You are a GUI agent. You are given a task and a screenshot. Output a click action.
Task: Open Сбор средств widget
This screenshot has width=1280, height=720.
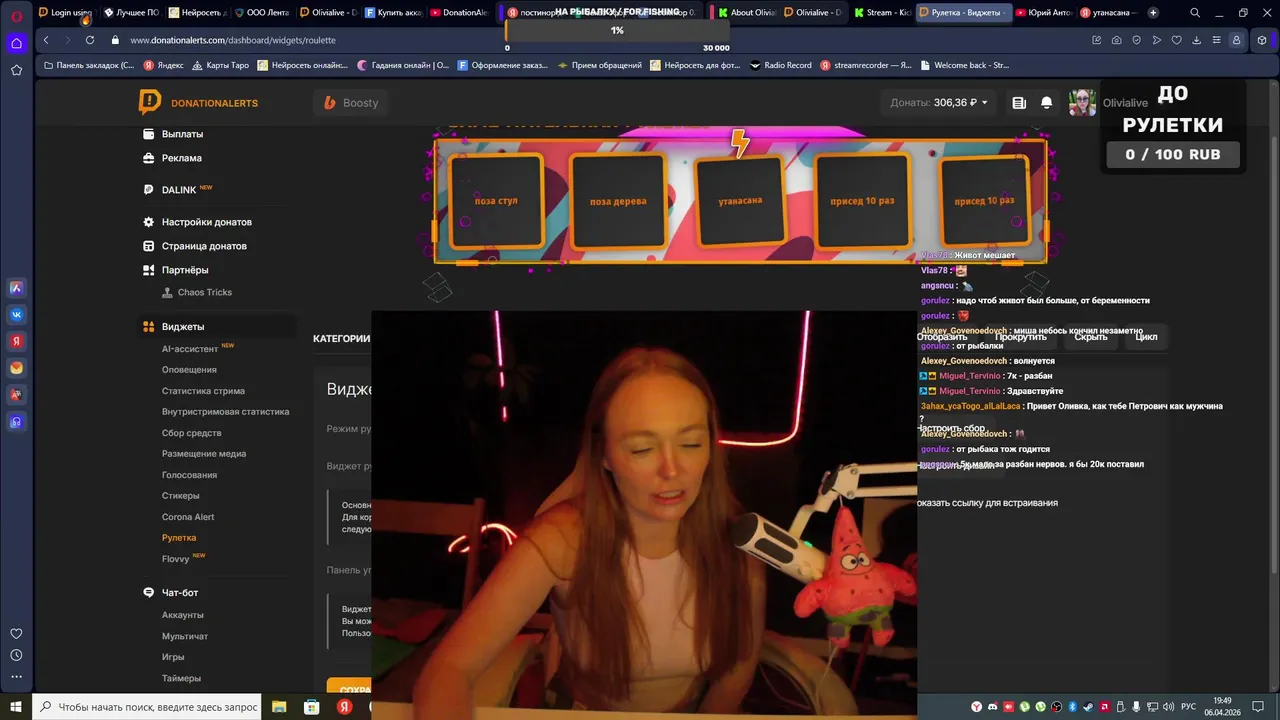[x=191, y=433]
